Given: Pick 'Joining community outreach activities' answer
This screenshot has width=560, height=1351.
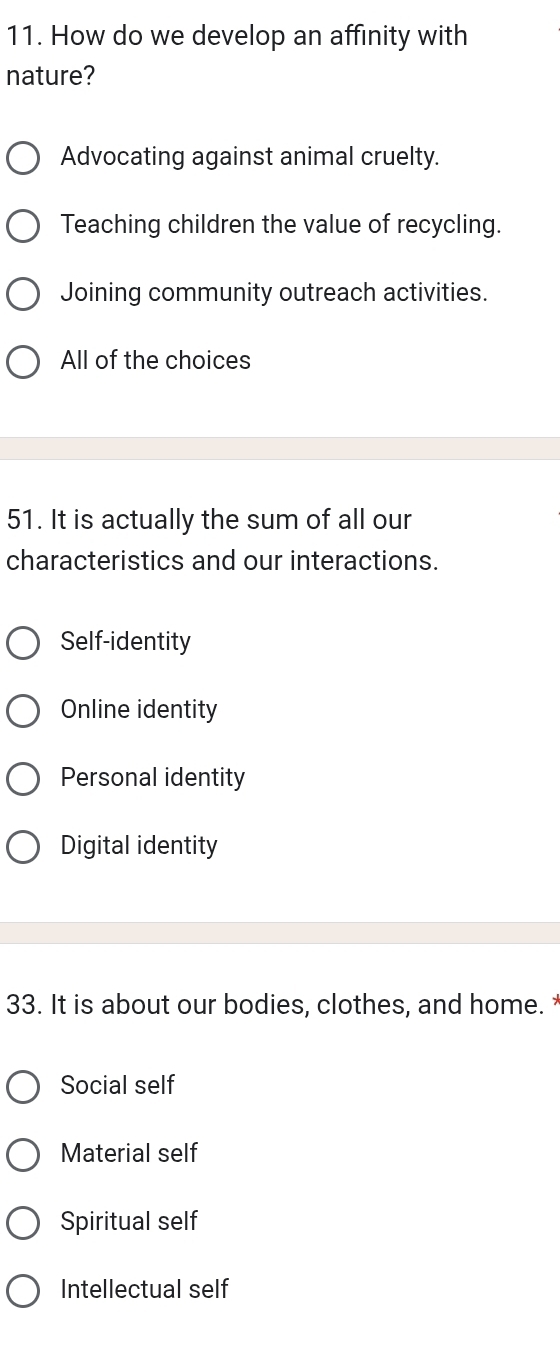Looking at the screenshot, I should (24, 294).
